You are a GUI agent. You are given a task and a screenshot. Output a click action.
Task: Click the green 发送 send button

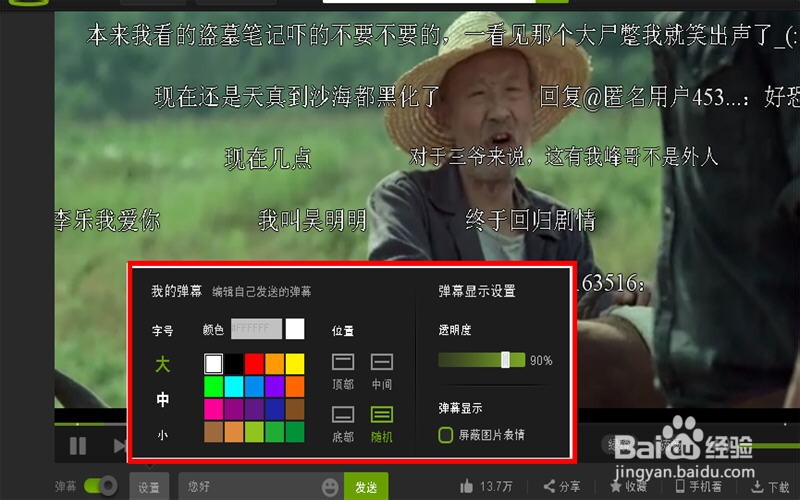pyautogui.click(x=366, y=487)
